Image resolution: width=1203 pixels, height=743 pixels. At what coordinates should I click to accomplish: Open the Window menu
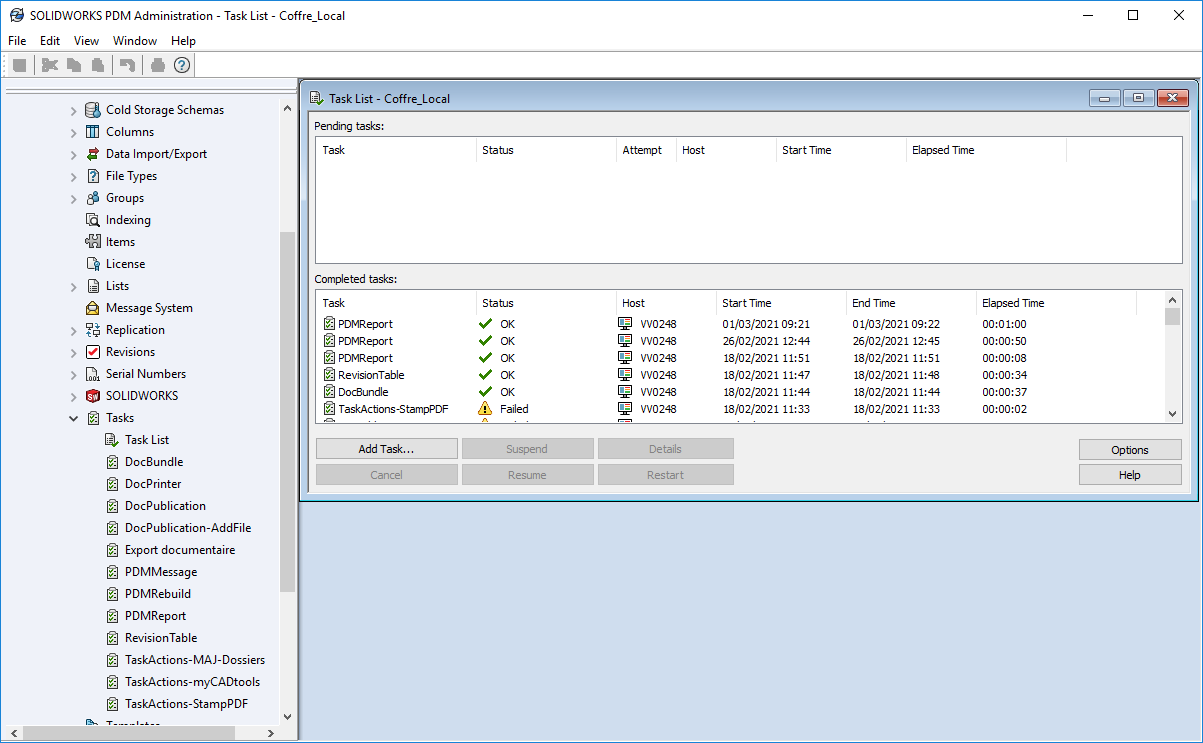click(x=134, y=41)
